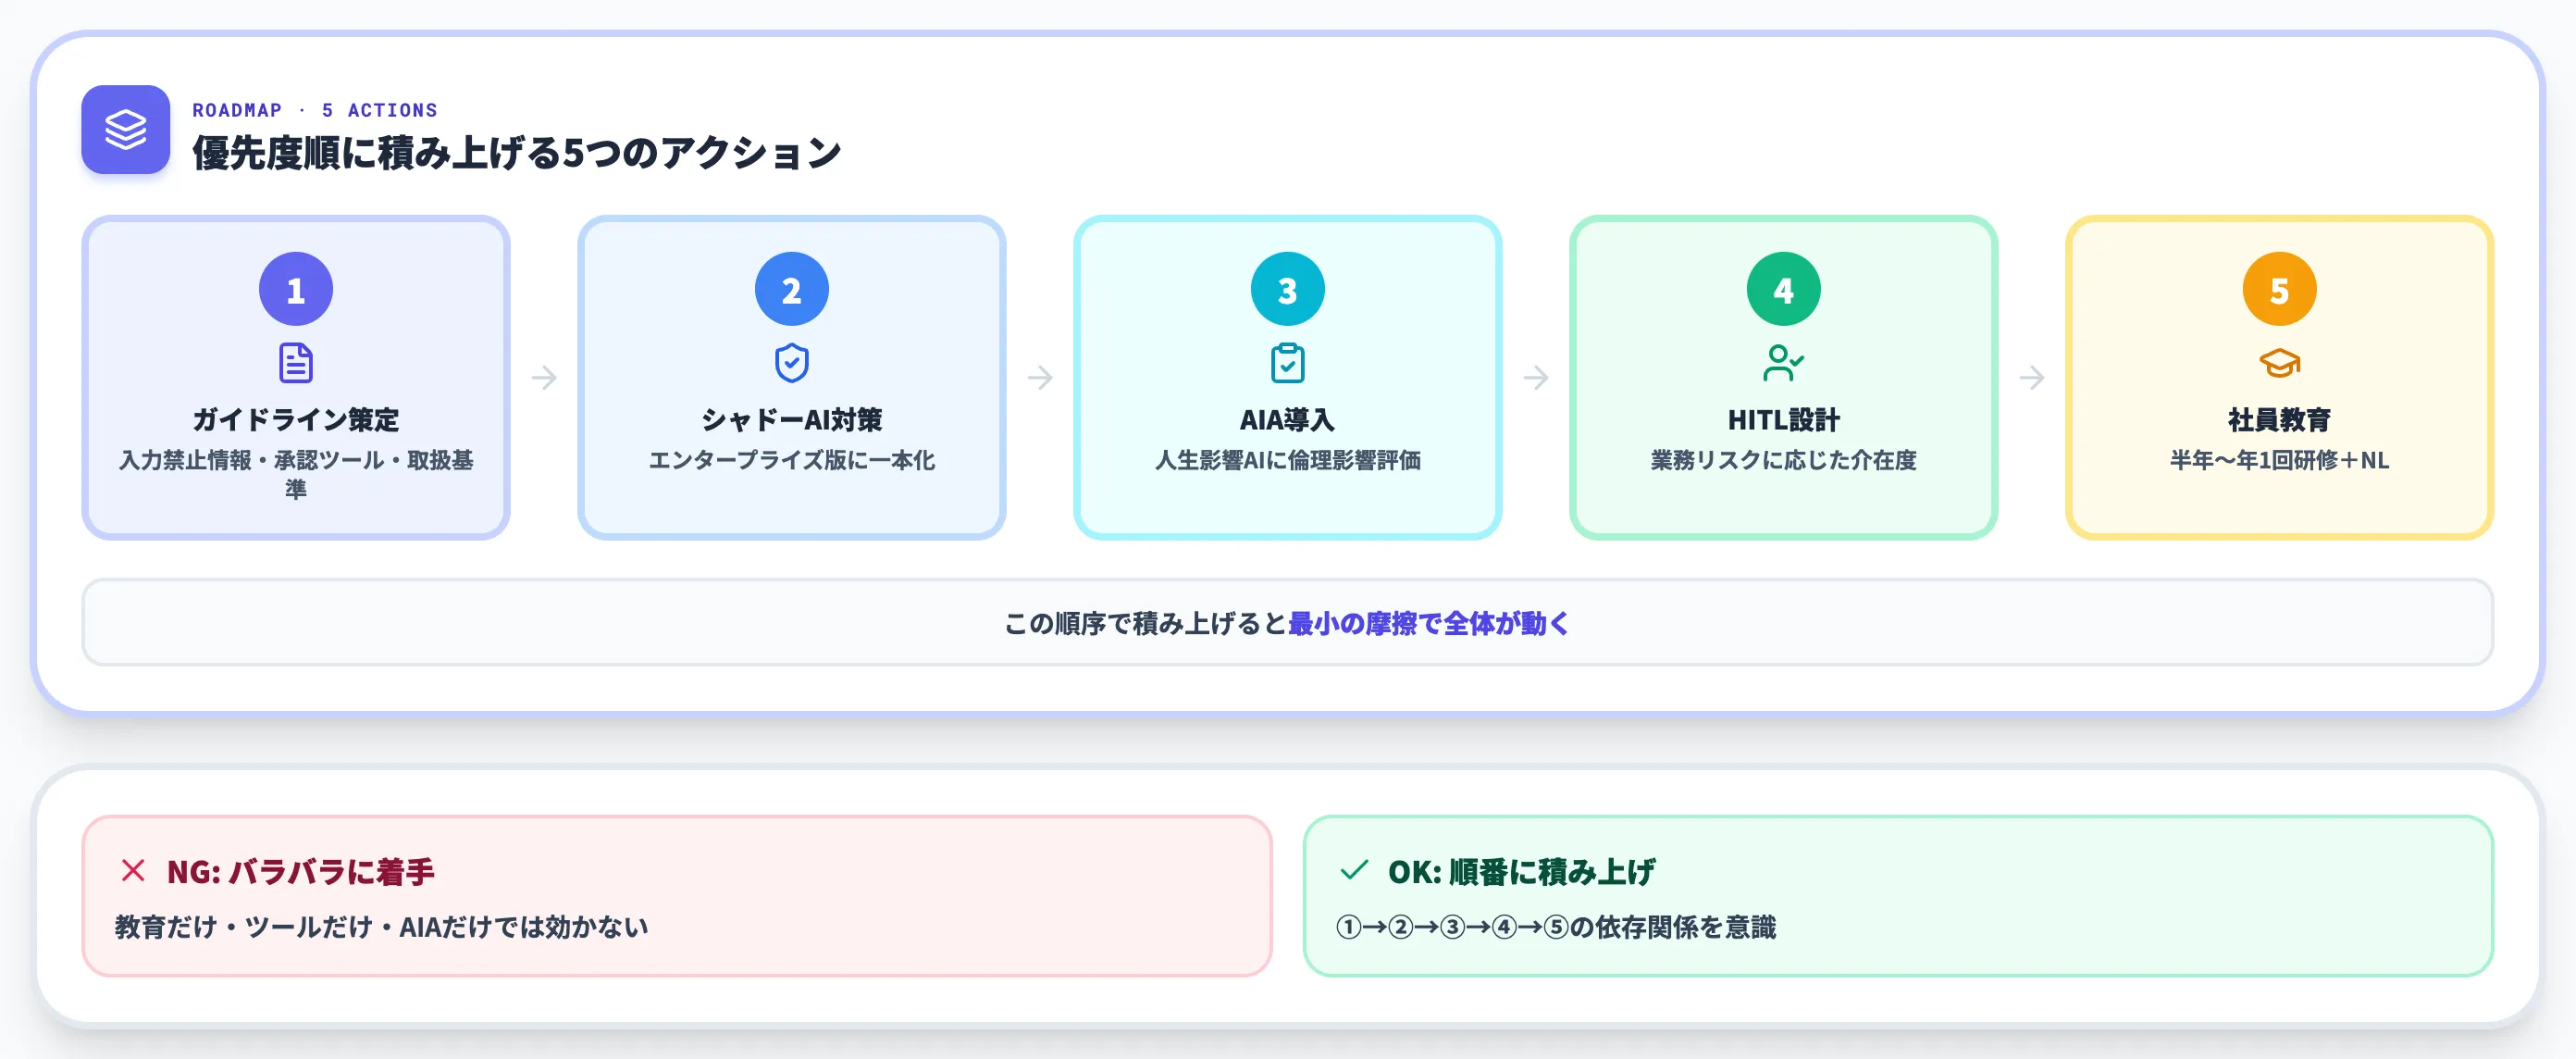Click heading 優先度順に積み上げる5つのアクション
The height and width of the screenshot is (1059, 2576).
click(517, 153)
